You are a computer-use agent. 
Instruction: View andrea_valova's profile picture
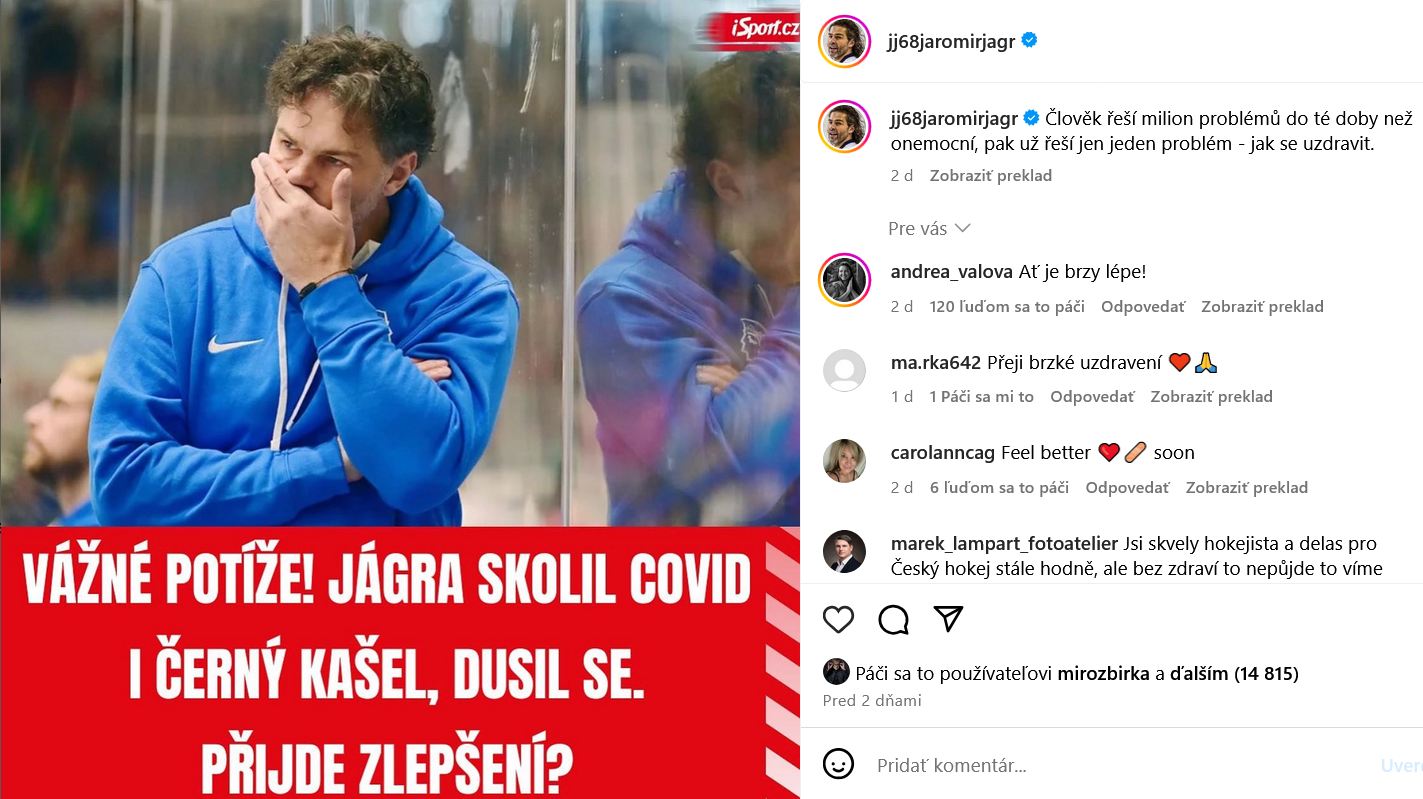(x=844, y=279)
